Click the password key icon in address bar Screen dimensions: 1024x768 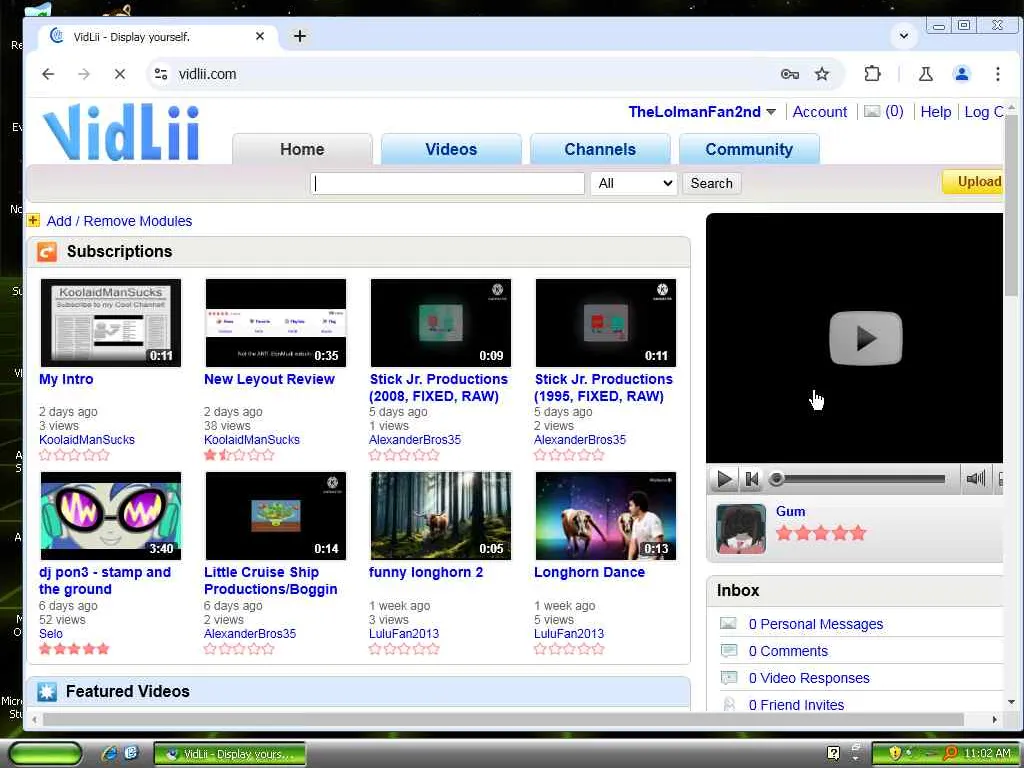pyautogui.click(x=790, y=74)
